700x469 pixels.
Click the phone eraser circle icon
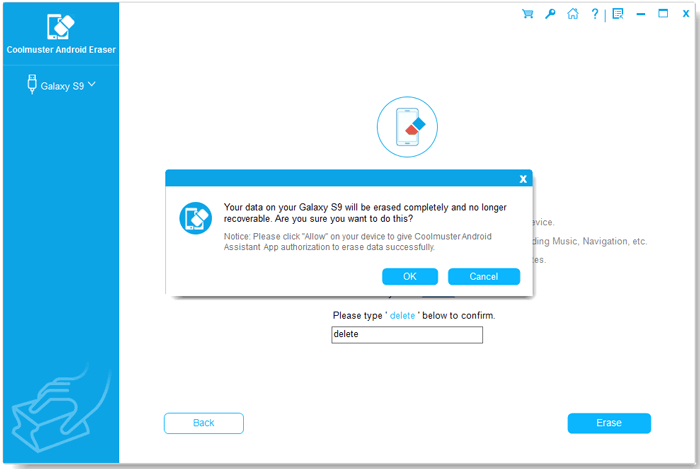407,127
